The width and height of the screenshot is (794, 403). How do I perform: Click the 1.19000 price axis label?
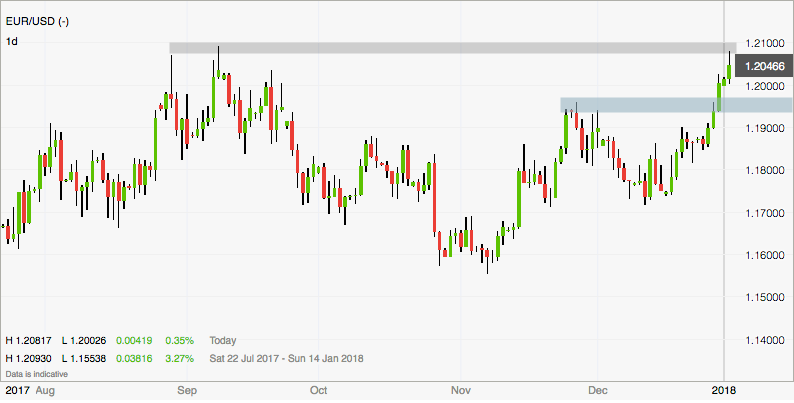point(765,128)
